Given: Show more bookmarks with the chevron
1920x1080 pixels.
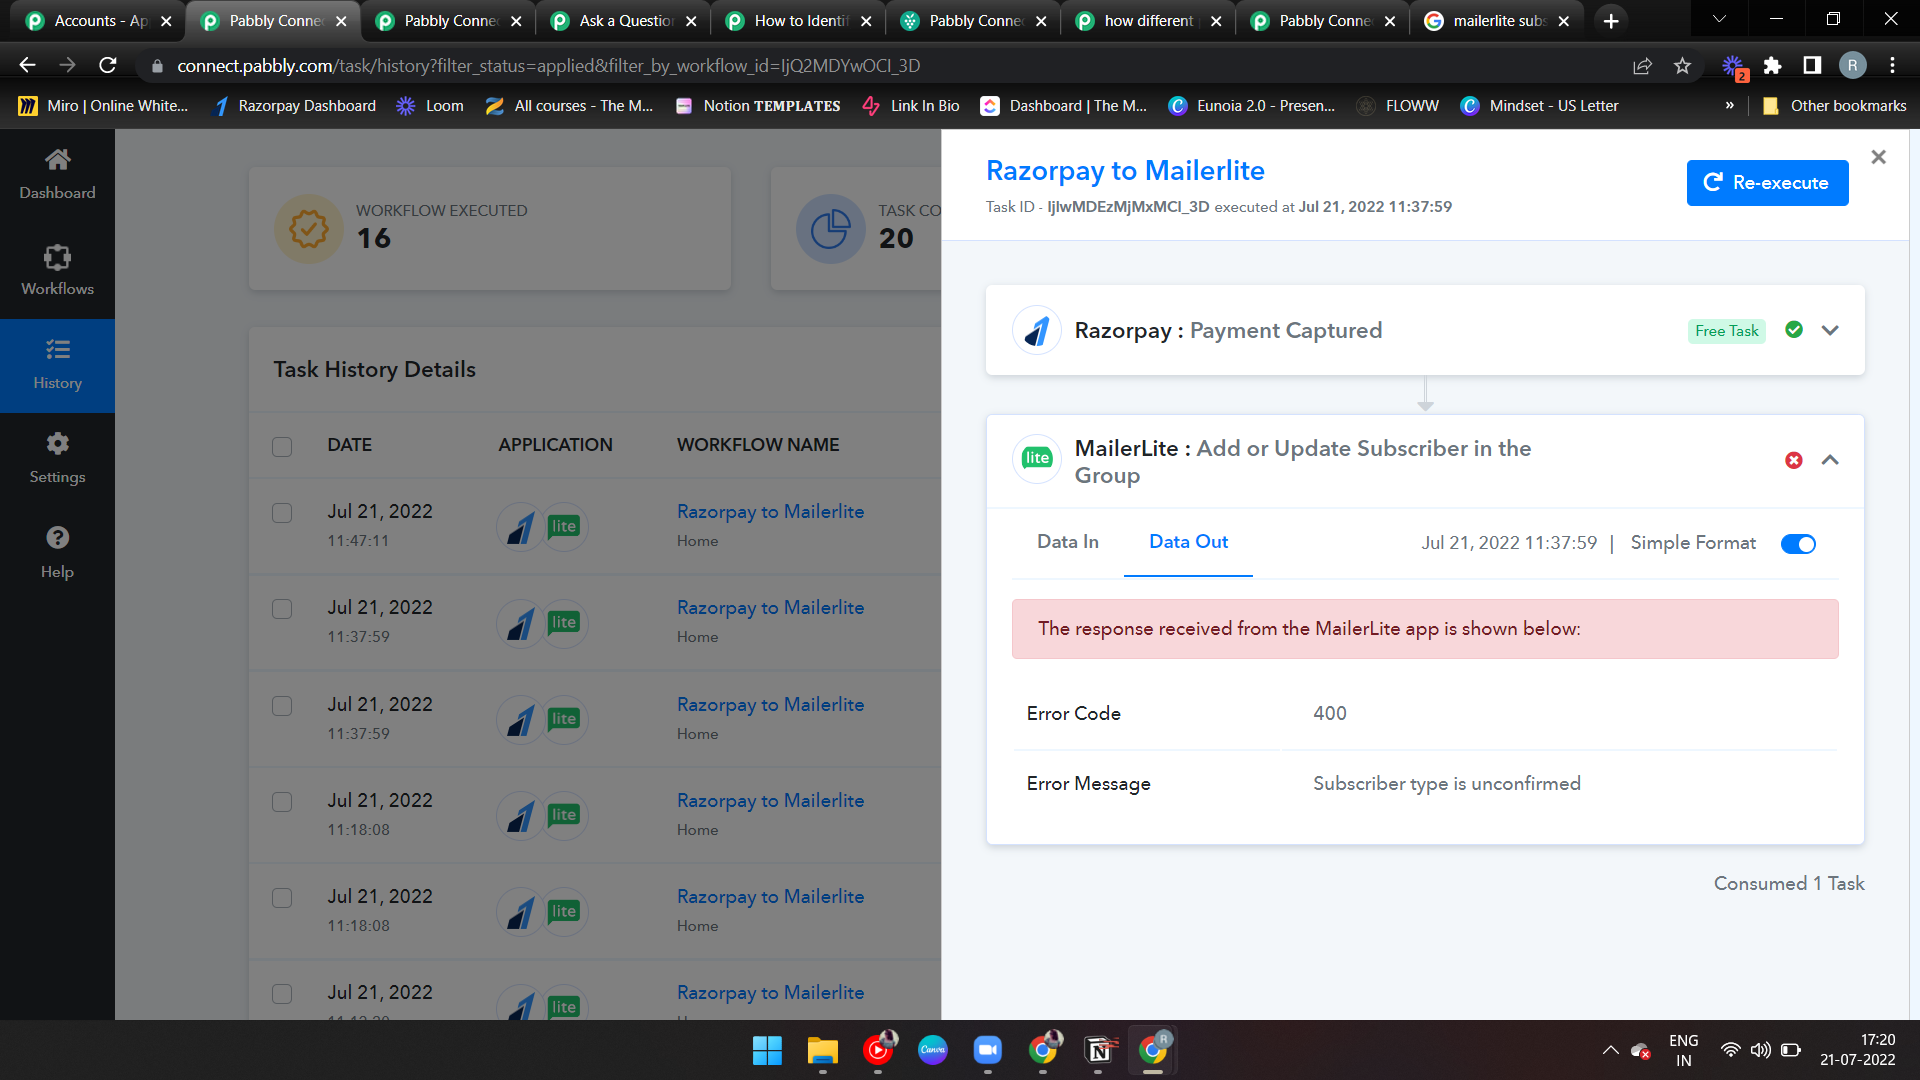Looking at the screenshot, I should click(1729, 106).
